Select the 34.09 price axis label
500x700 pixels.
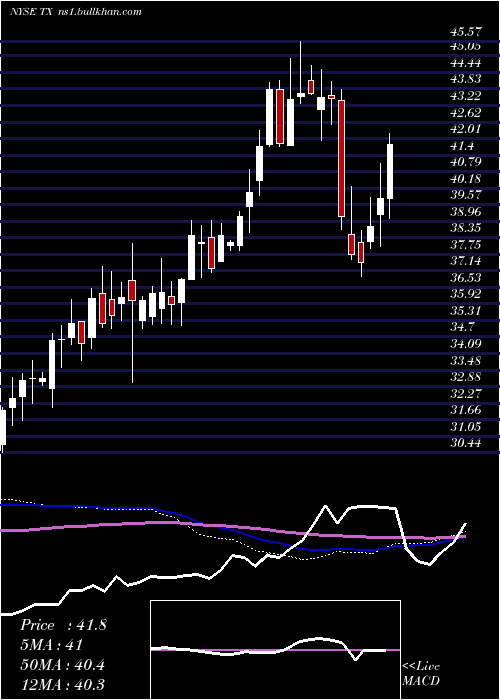click(465, 344)
